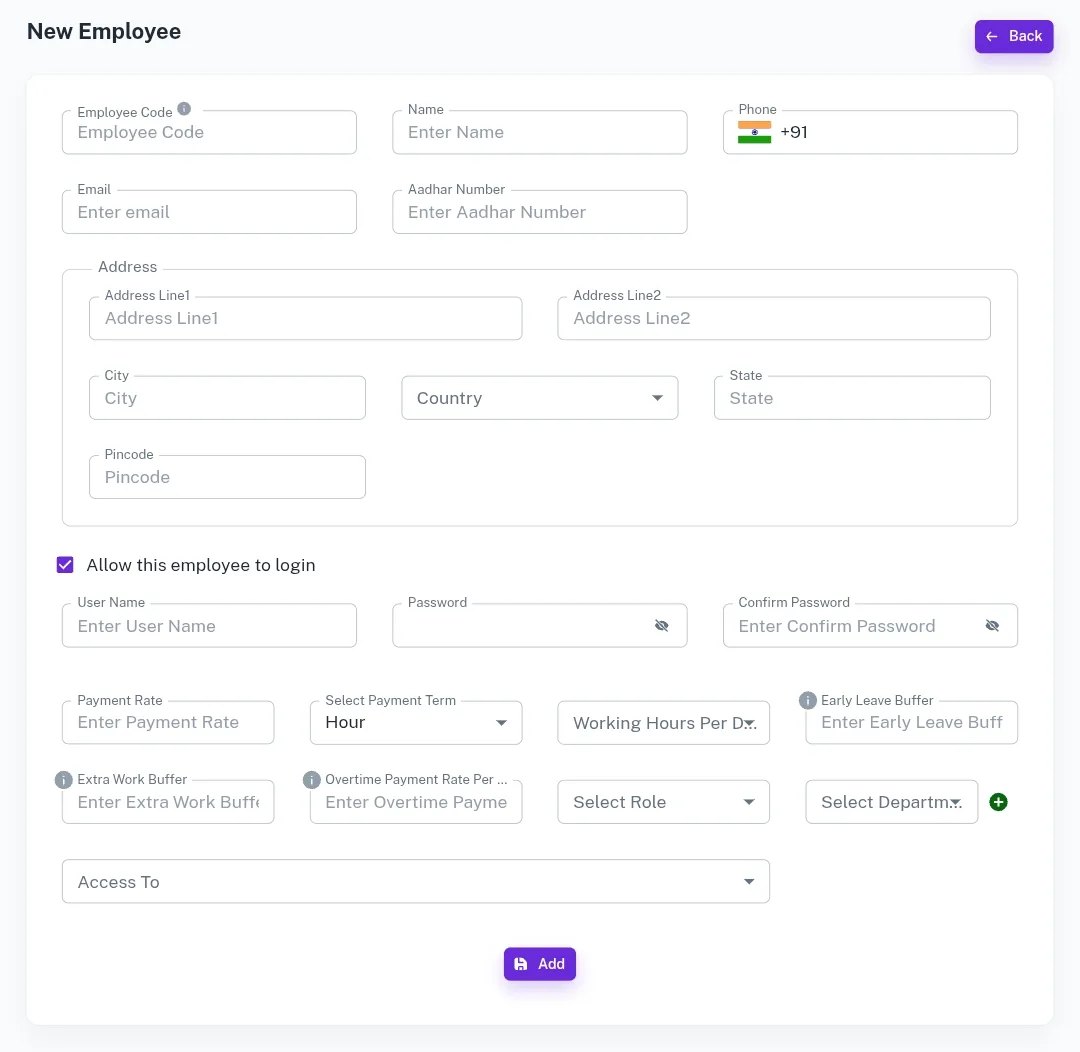Focus the Enter Payment Rate field

(x=168, y=723)
